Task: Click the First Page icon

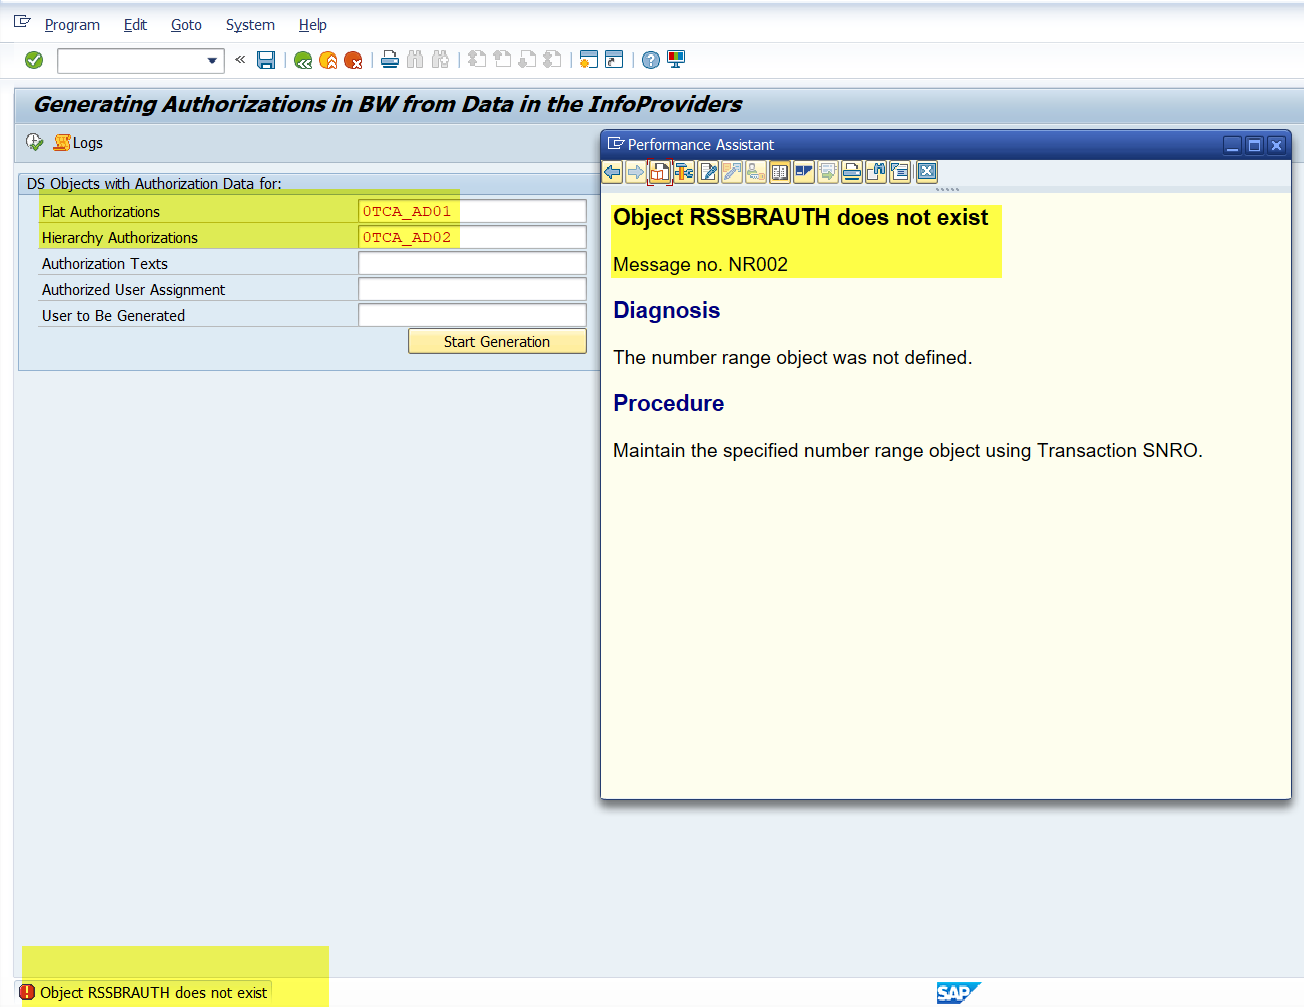Action: 477,60
